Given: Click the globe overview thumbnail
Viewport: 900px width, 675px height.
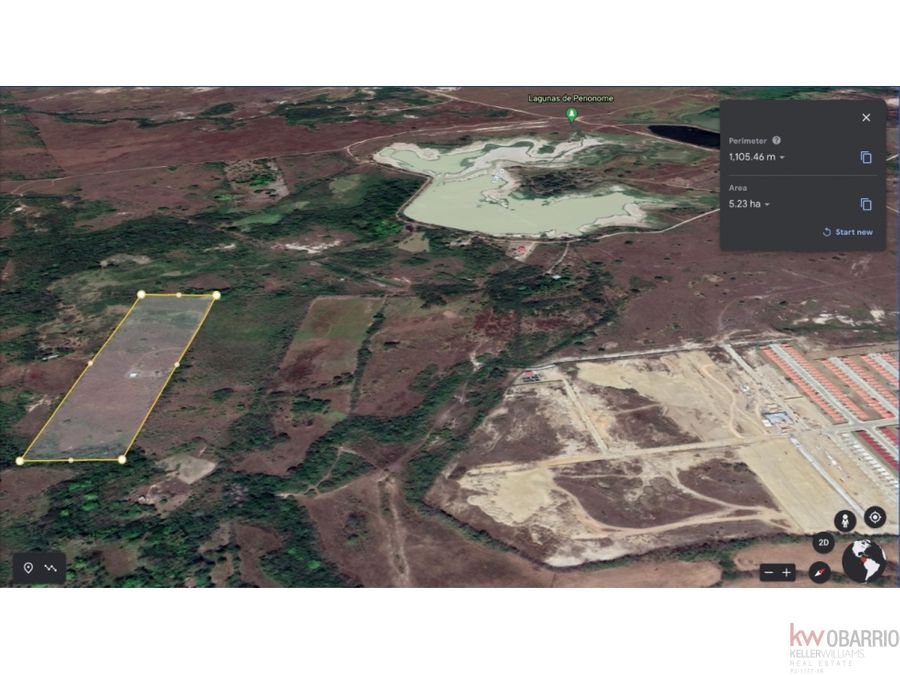Looking at the screenshot, I should pyautogui.click(x=864, y=561).
